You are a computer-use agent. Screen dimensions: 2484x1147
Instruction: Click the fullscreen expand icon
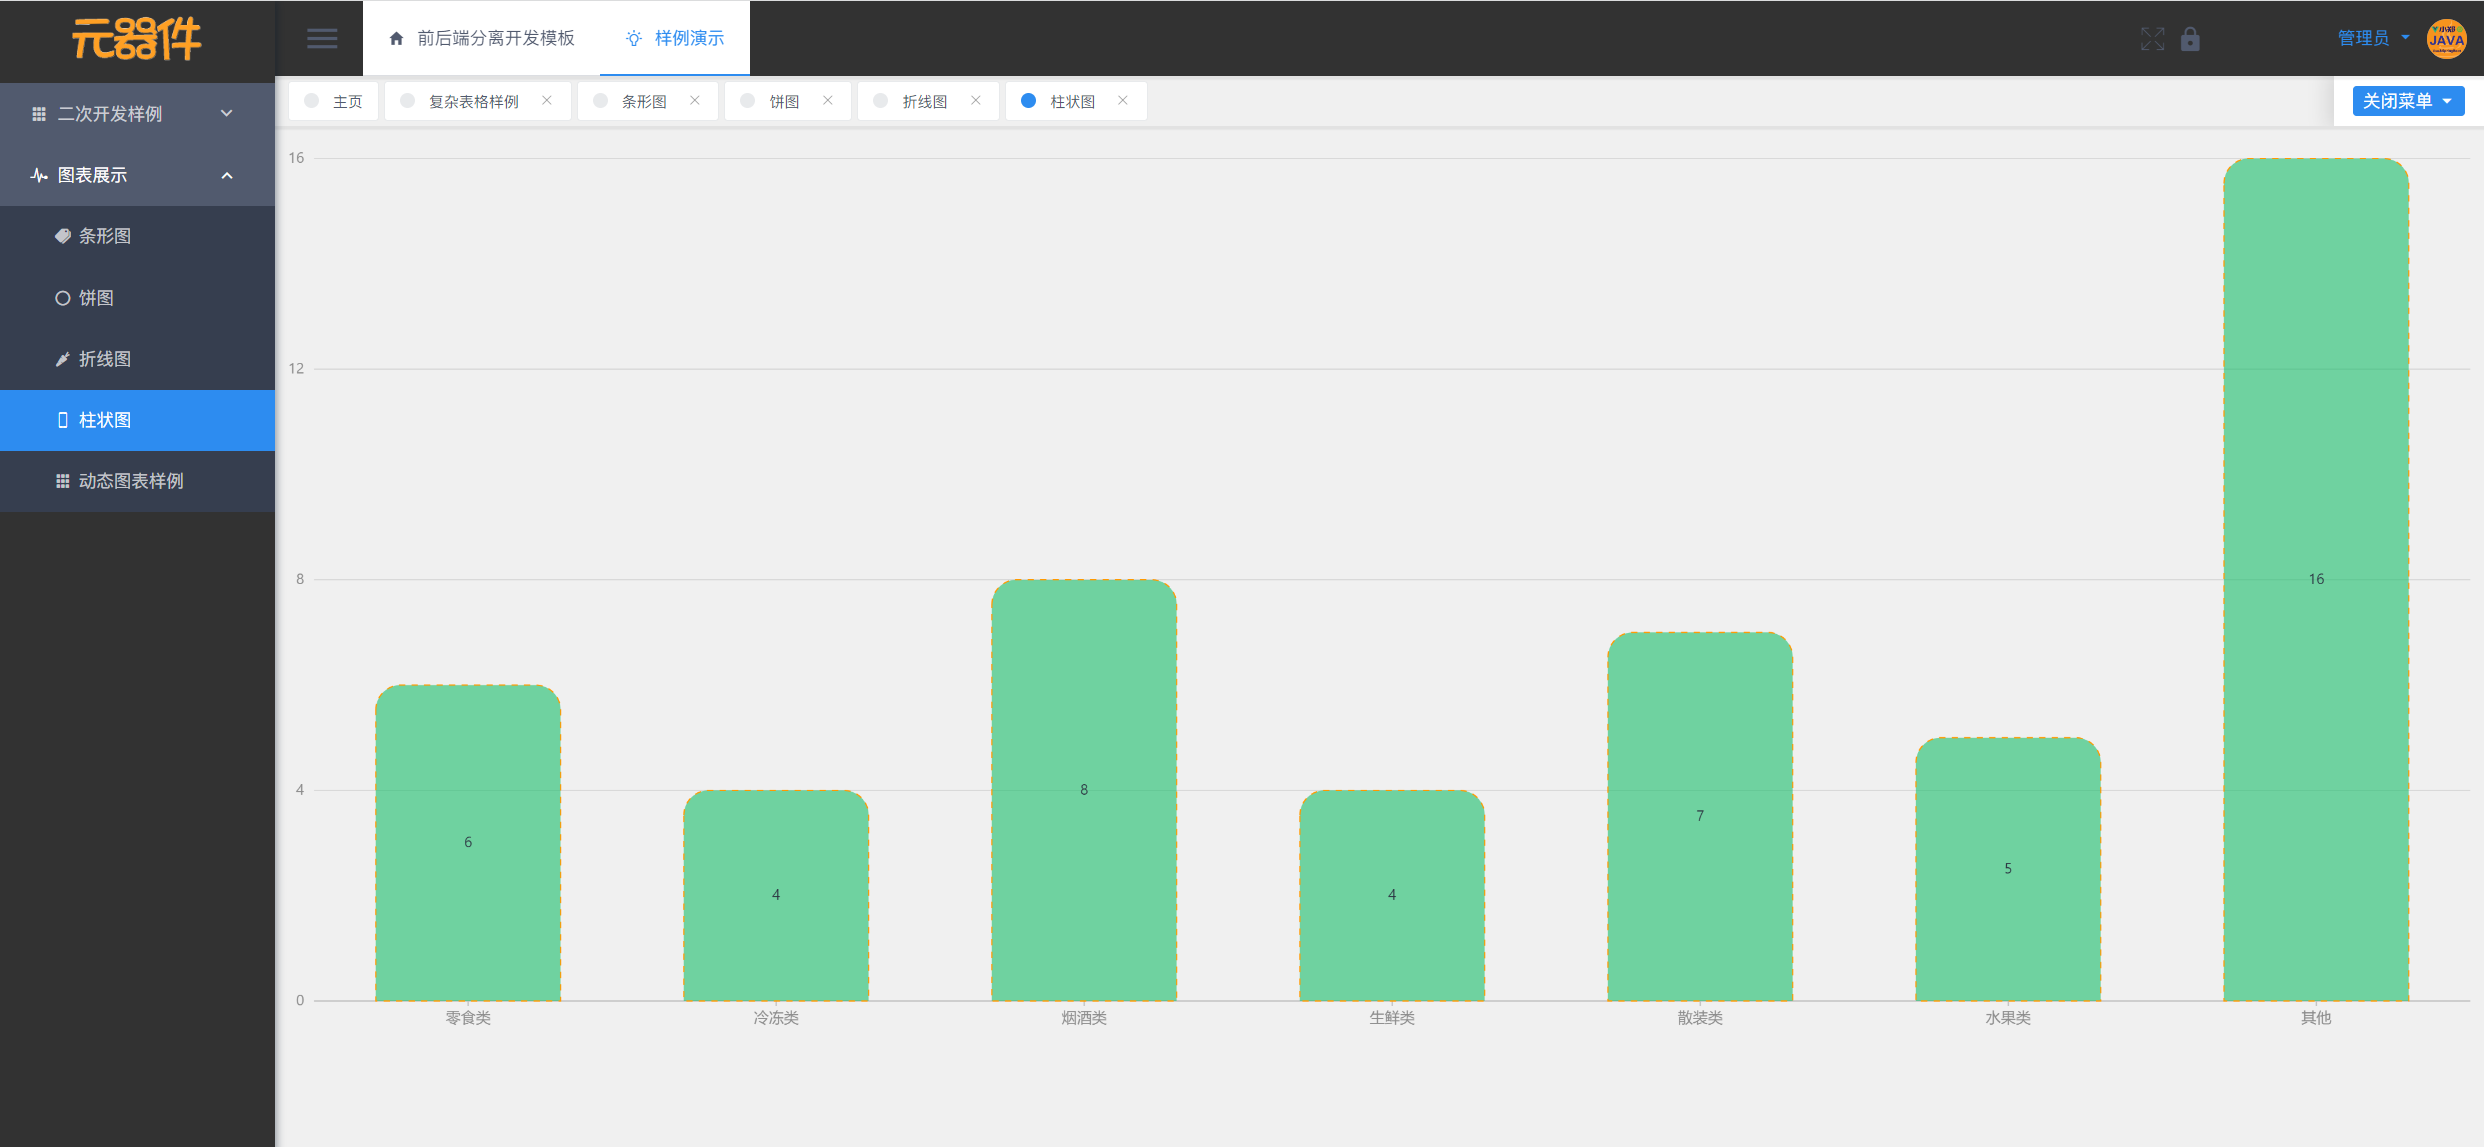2152,39
